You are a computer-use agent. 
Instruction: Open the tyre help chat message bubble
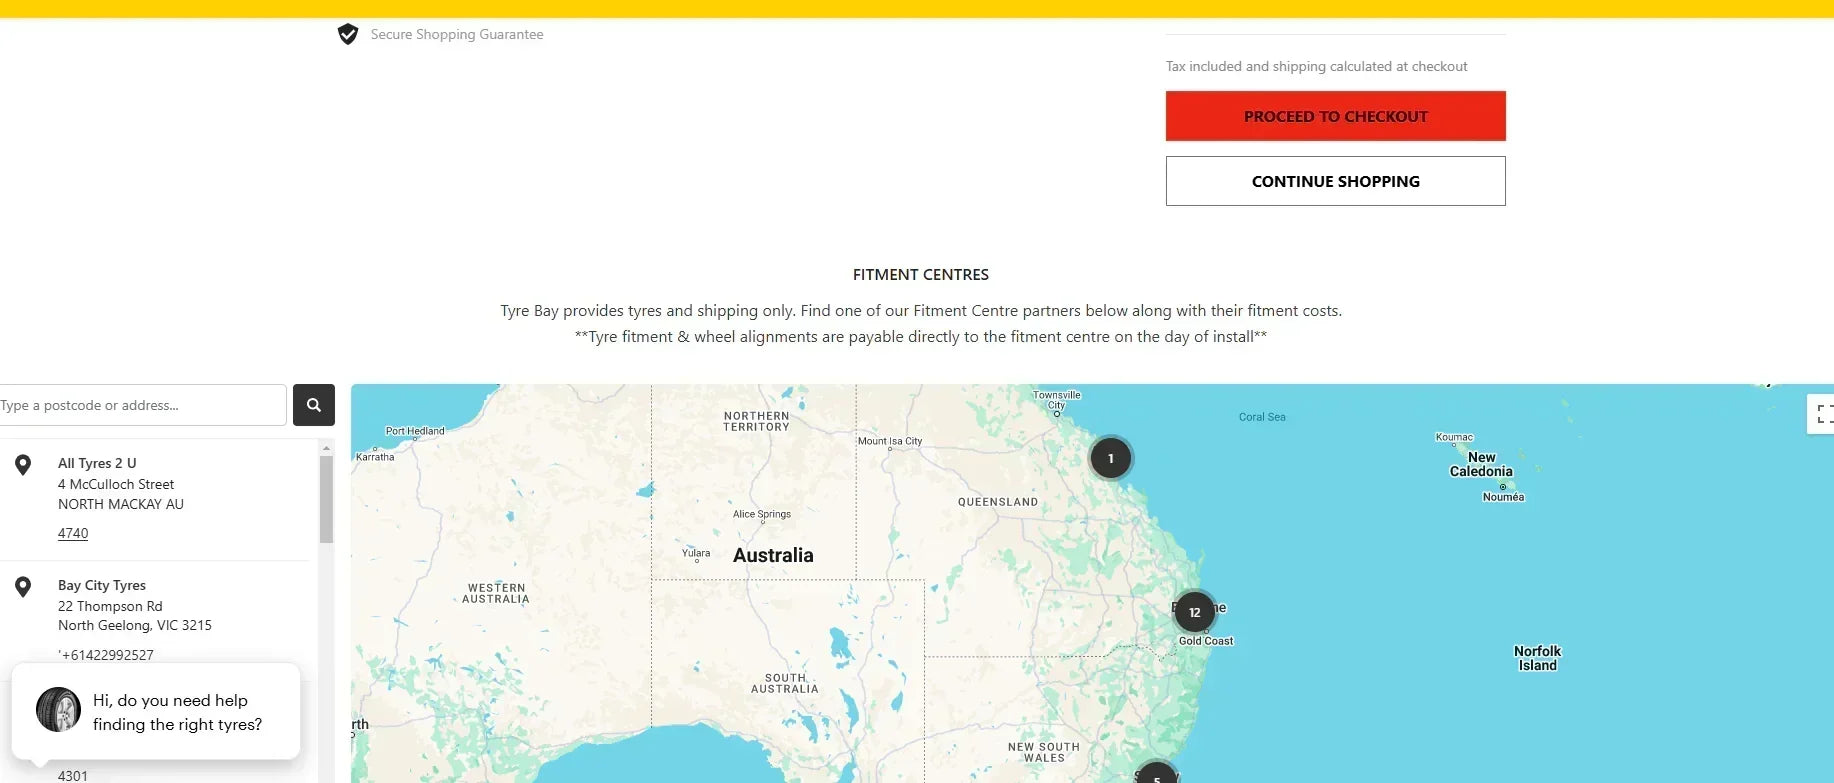coord(177,712)
